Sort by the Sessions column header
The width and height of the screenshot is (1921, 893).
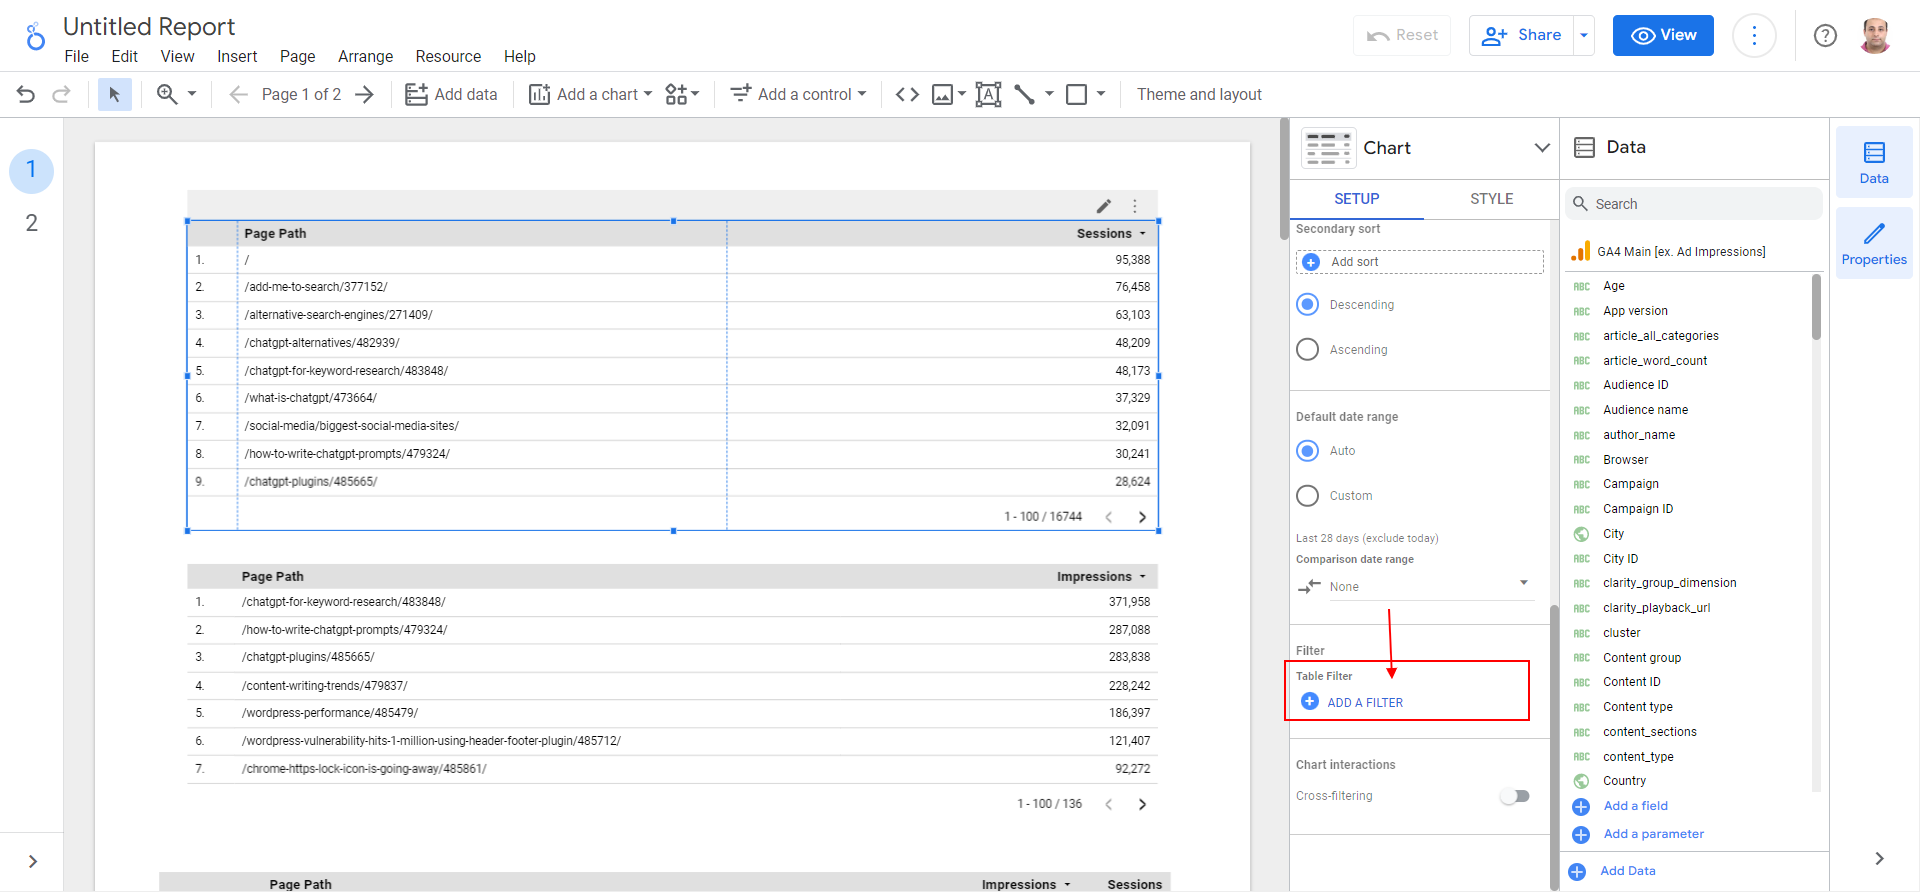click(x=1104, y=233)
